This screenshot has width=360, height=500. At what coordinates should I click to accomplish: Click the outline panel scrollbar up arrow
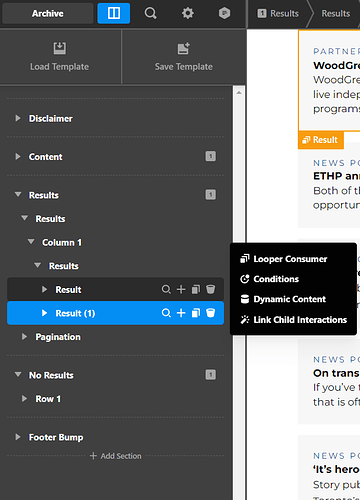(x=239, y=93)
